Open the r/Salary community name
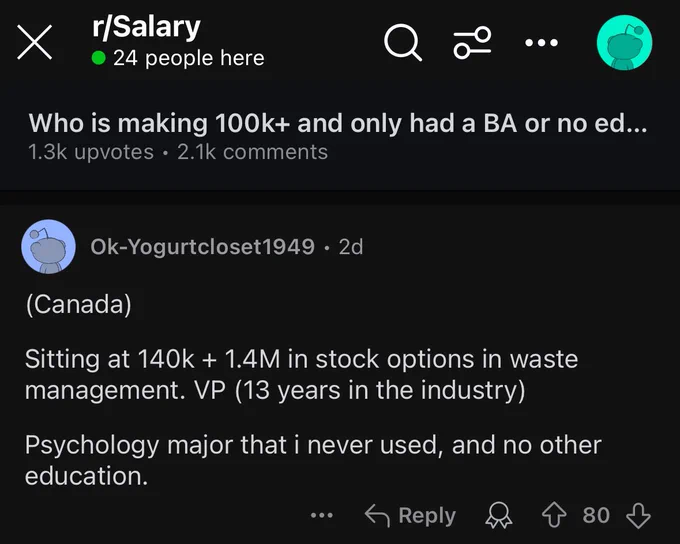The image size is (680, 544). [146, 27]
